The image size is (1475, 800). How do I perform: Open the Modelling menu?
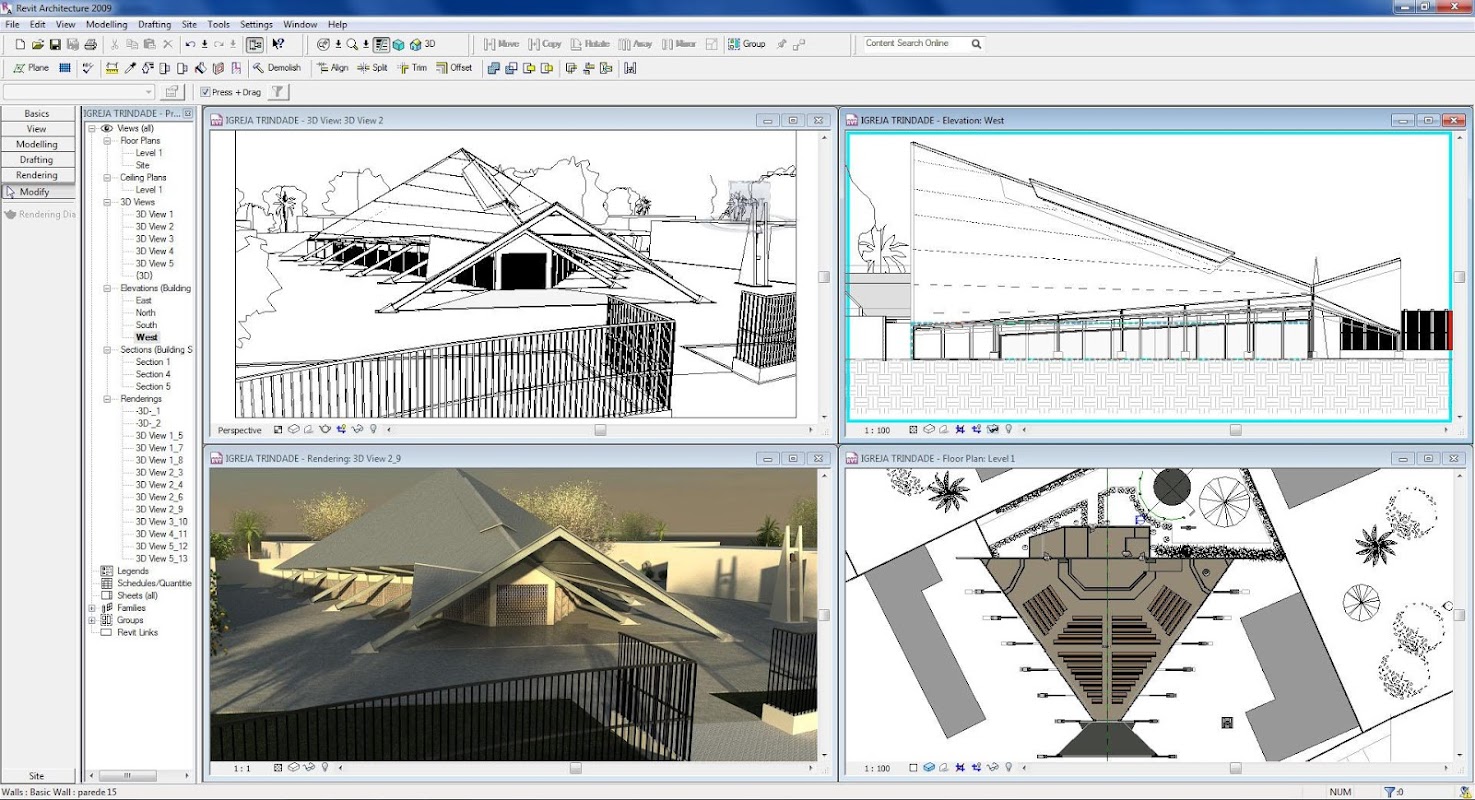tap(106, 24)
